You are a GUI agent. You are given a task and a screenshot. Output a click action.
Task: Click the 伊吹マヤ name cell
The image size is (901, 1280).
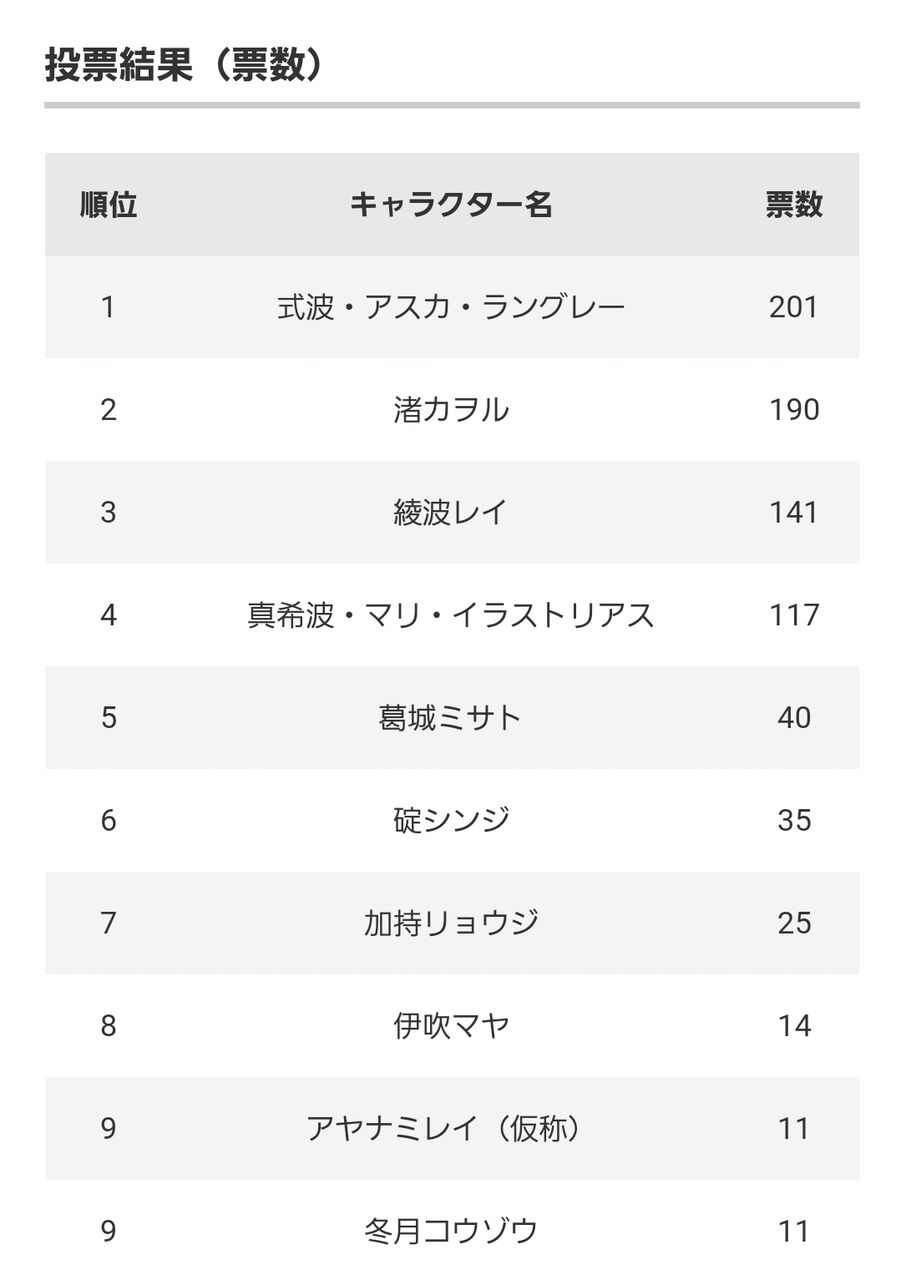[451, 1026]
